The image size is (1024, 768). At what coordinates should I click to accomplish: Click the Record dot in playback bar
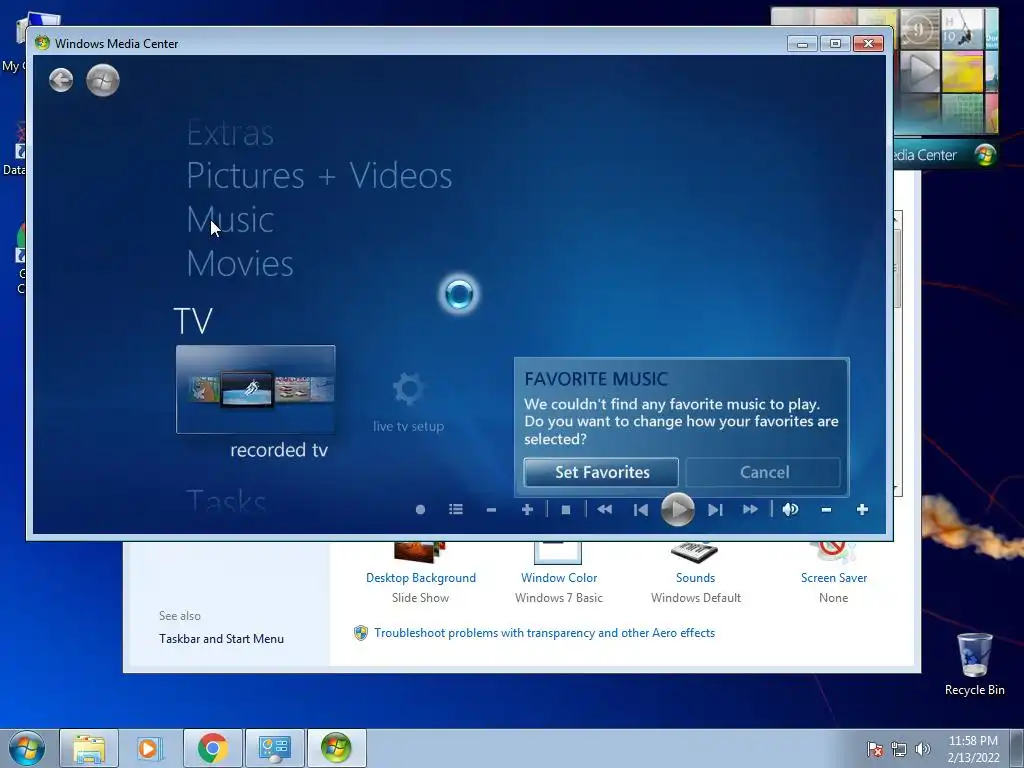pos(421,509)
